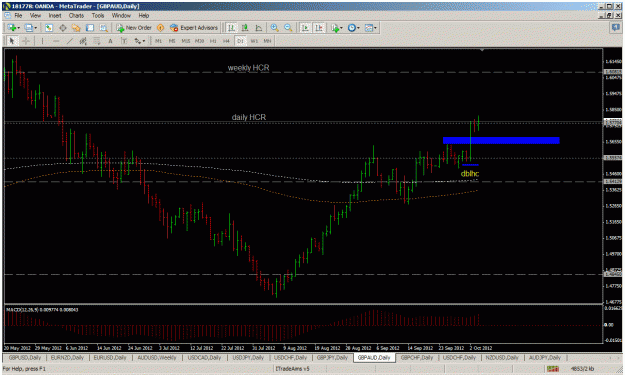Switch to USDCAD,Daily chart tab
The height and width of the screenshot is (375, 625).
pyautogui.click(x=204, y=357)
